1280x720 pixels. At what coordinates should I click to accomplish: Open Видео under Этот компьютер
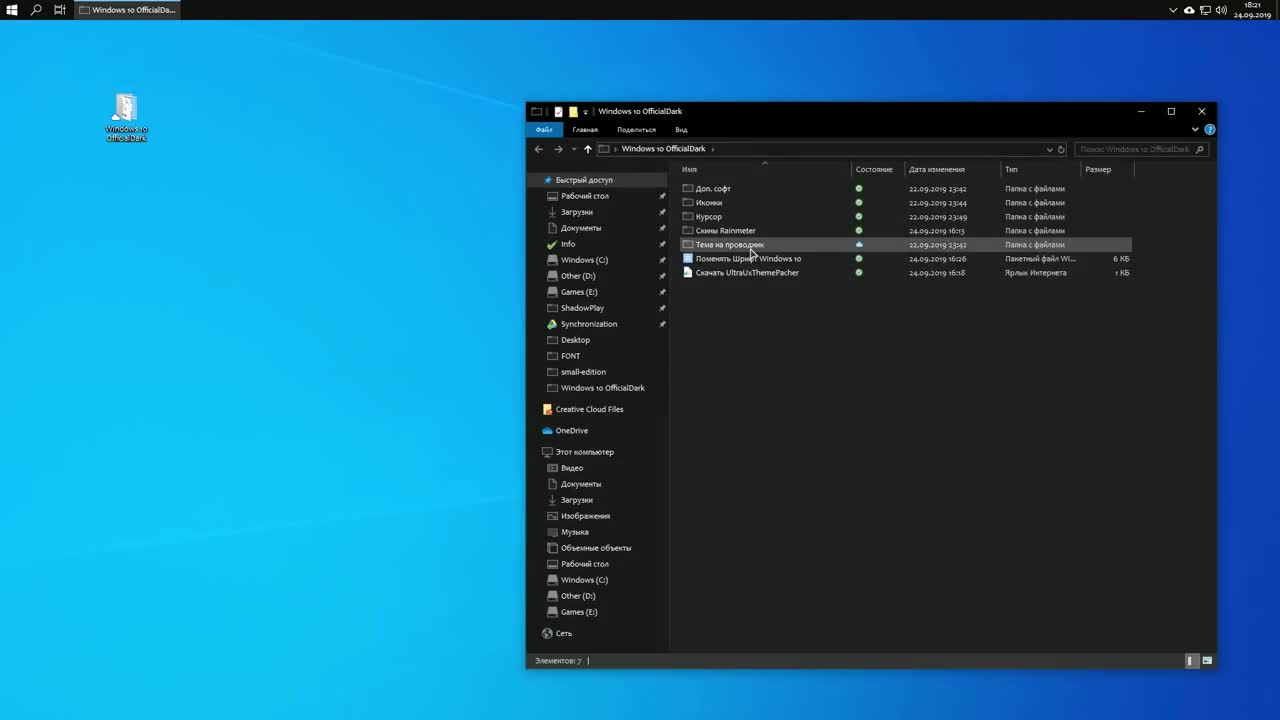tap(572, 468)
